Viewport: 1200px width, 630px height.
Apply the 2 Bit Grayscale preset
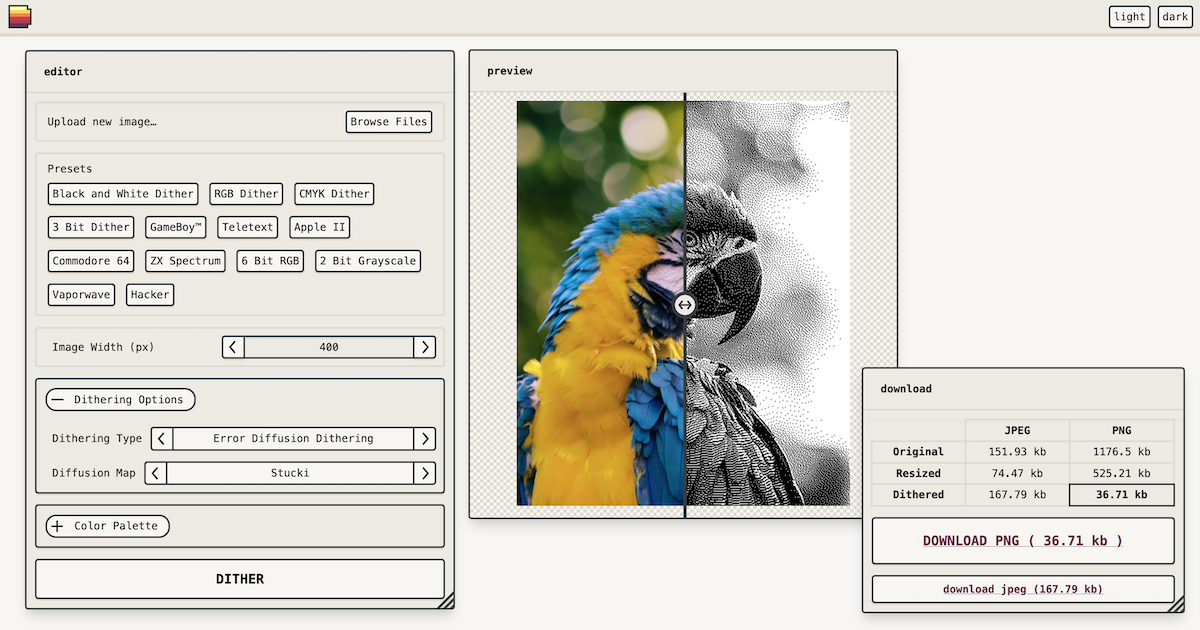(367, 261)
